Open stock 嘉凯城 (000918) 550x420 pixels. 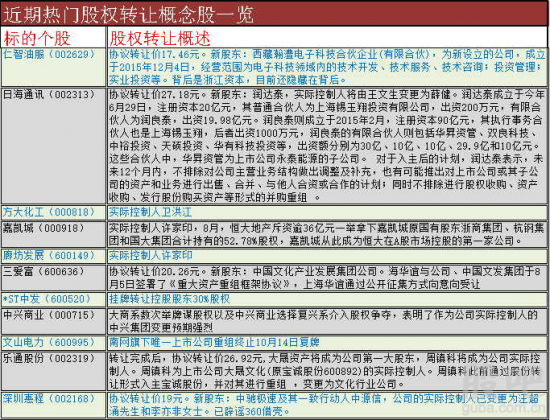(x=44, y=228)
